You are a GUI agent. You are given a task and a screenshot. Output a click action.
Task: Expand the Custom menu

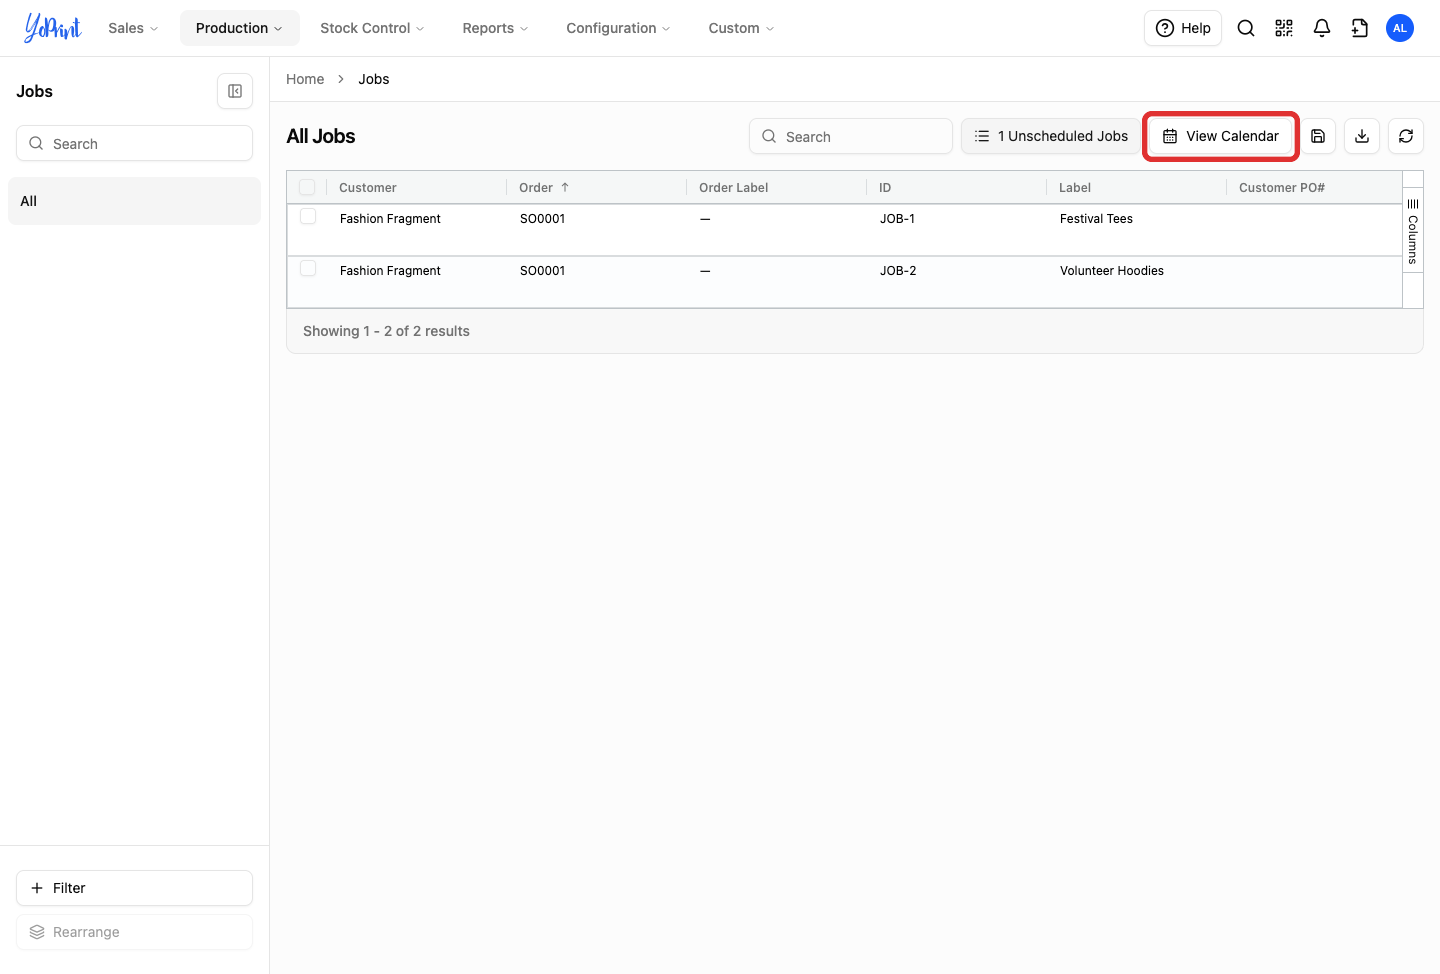(741, 28)
